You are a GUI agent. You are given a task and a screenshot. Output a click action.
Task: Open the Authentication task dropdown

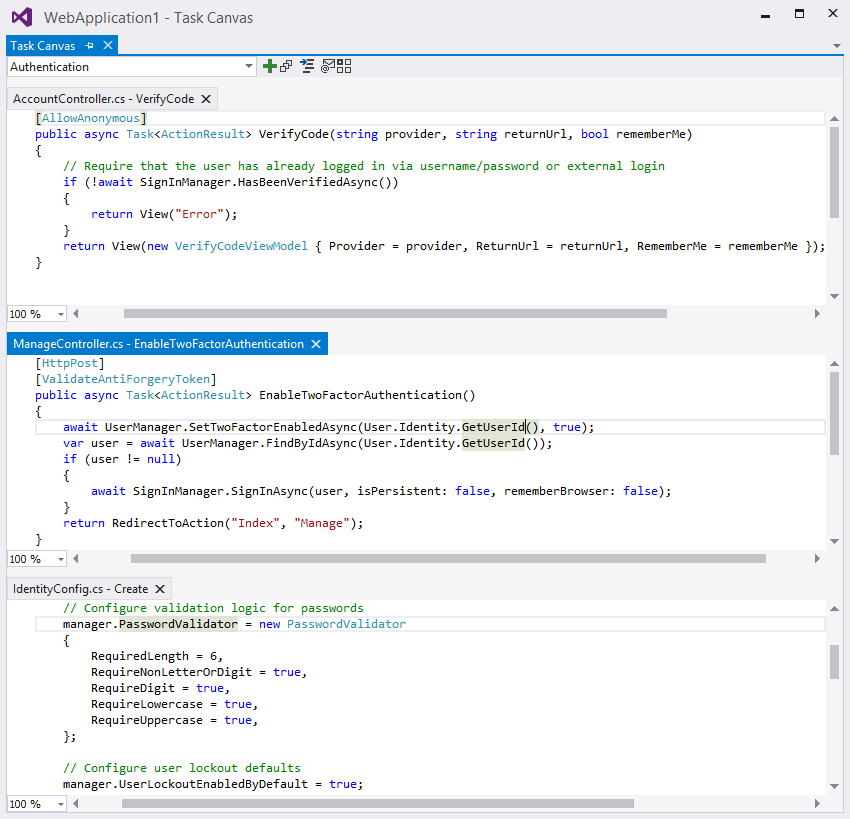[249, 67]
